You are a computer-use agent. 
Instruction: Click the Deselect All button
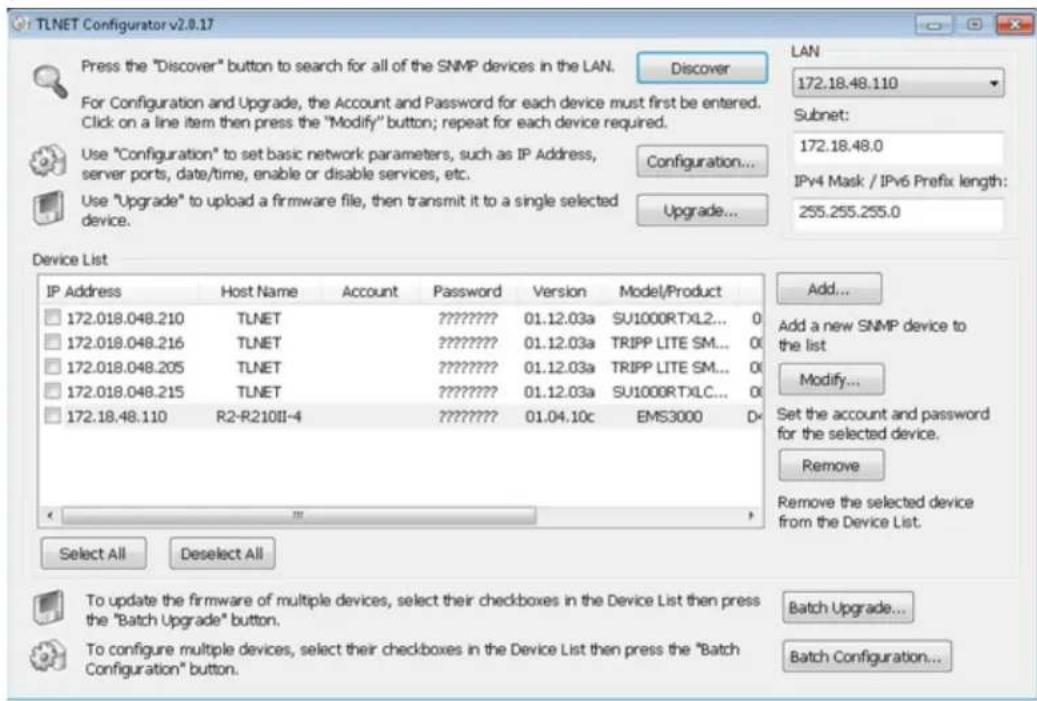click(x=222, y=554)
